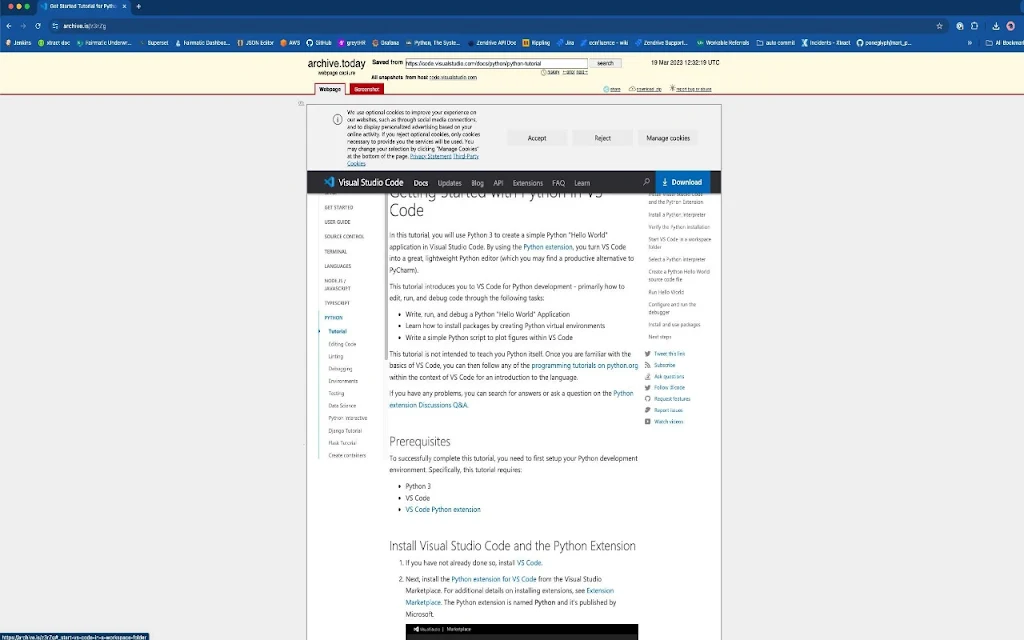Jump to Run Hello World section
The image size is (1024, 640).
[666, 292]
